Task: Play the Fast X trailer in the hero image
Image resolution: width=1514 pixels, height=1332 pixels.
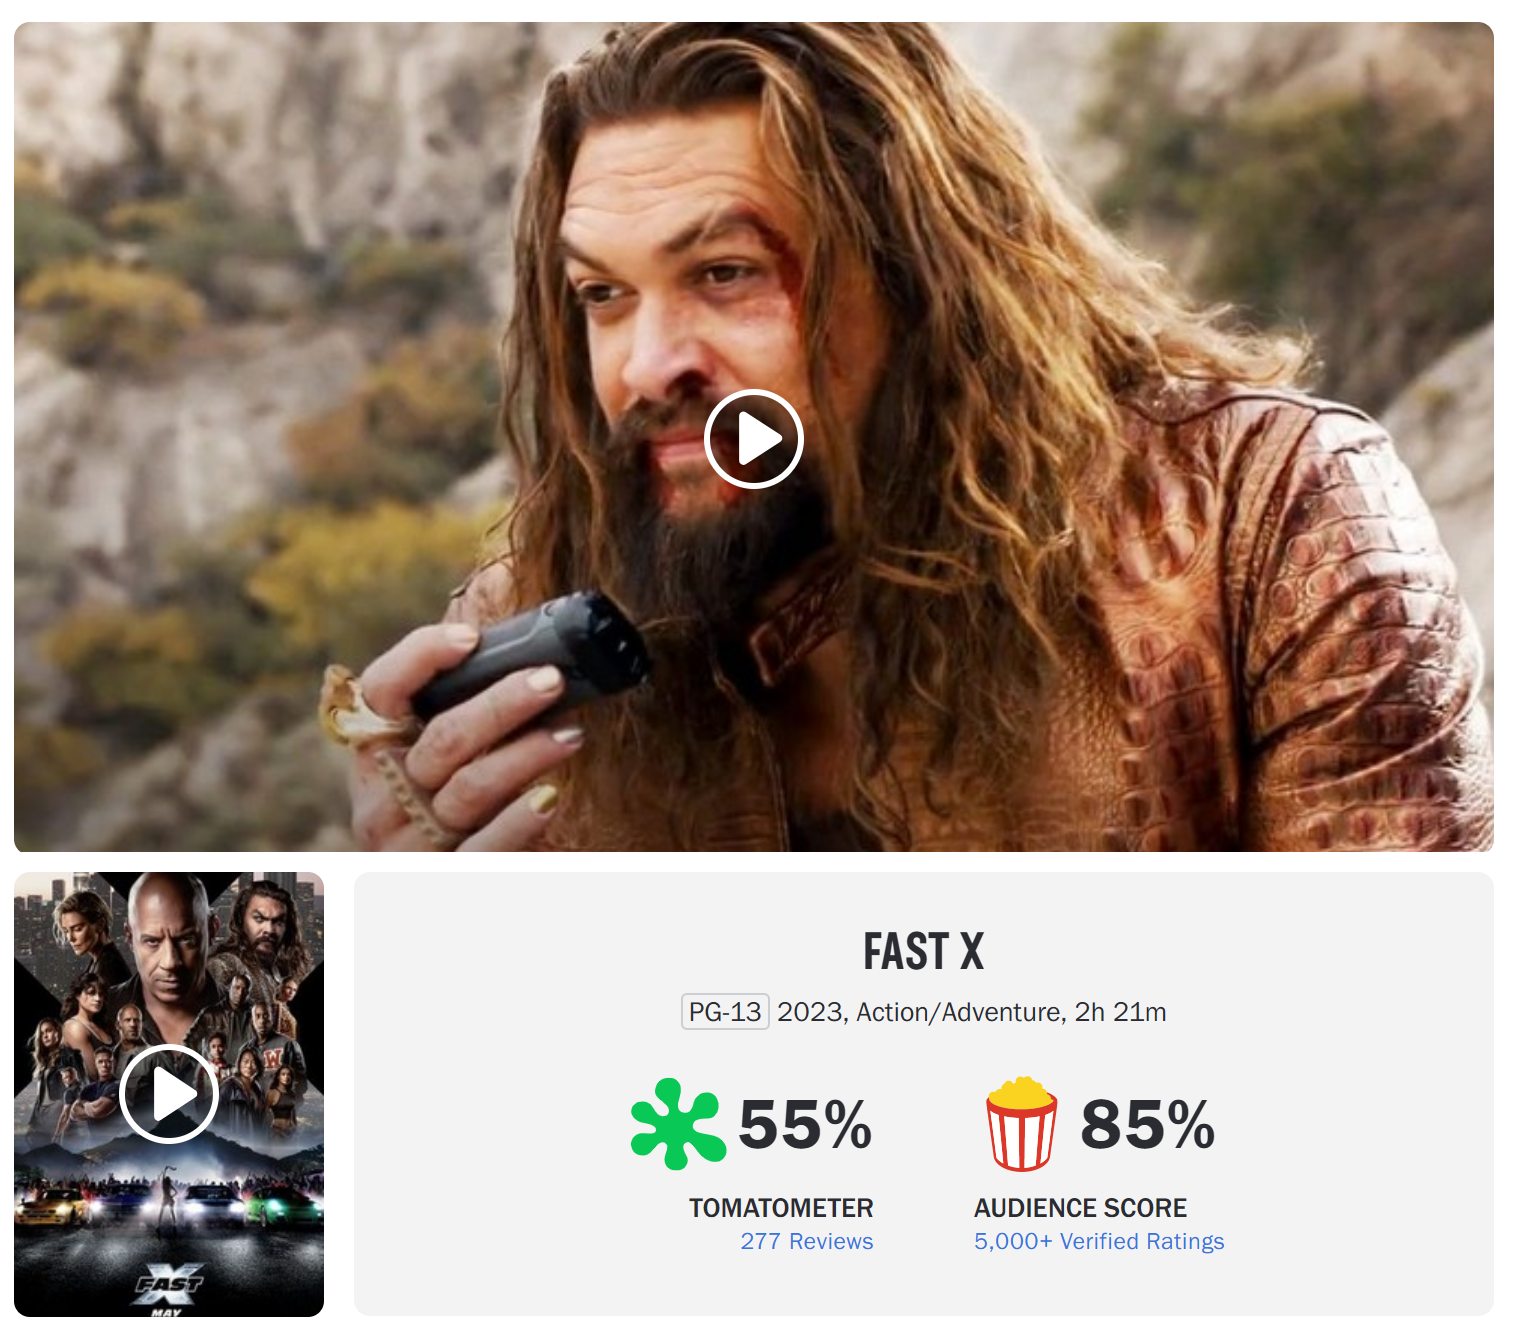Action: [753, 439]
